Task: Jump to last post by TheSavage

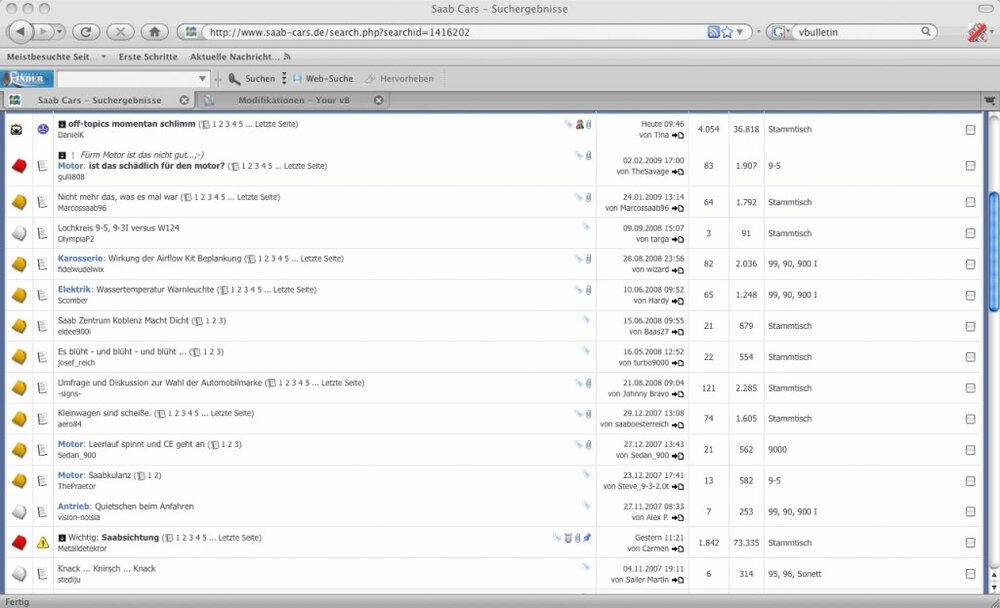Action: 678,172
